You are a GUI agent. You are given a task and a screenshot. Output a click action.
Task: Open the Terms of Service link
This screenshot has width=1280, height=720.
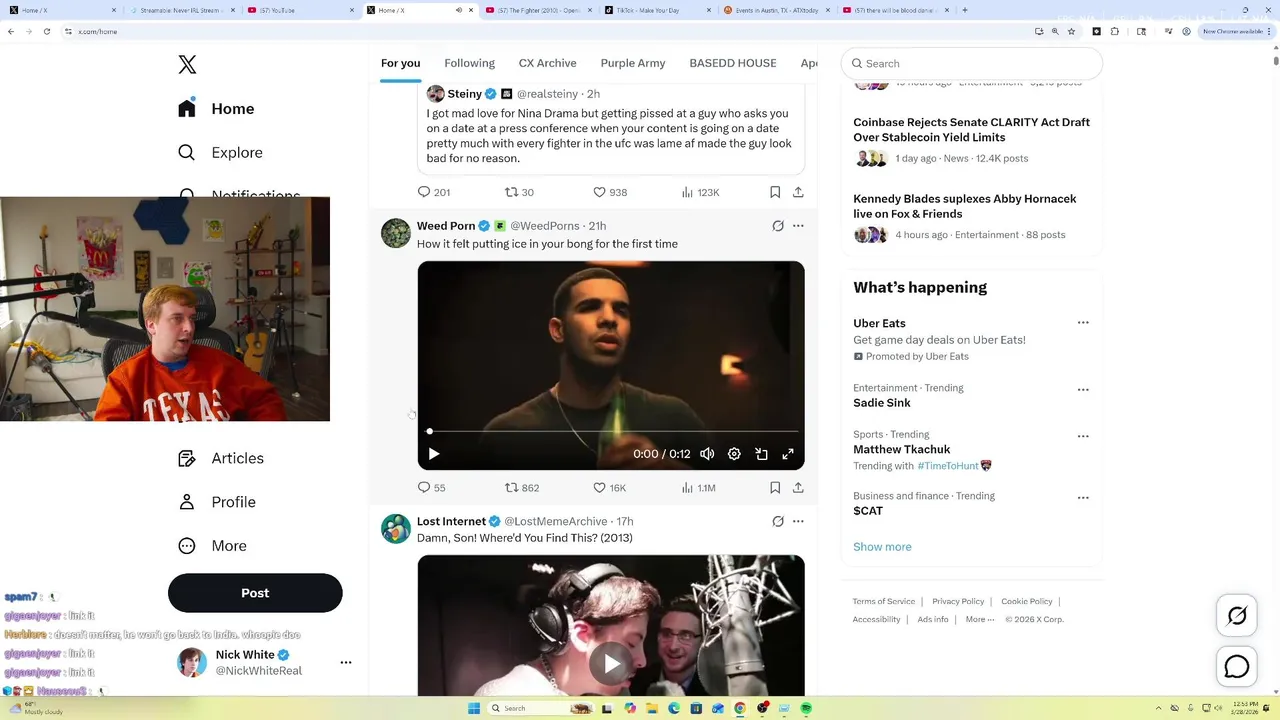click(x=884, y=601)
